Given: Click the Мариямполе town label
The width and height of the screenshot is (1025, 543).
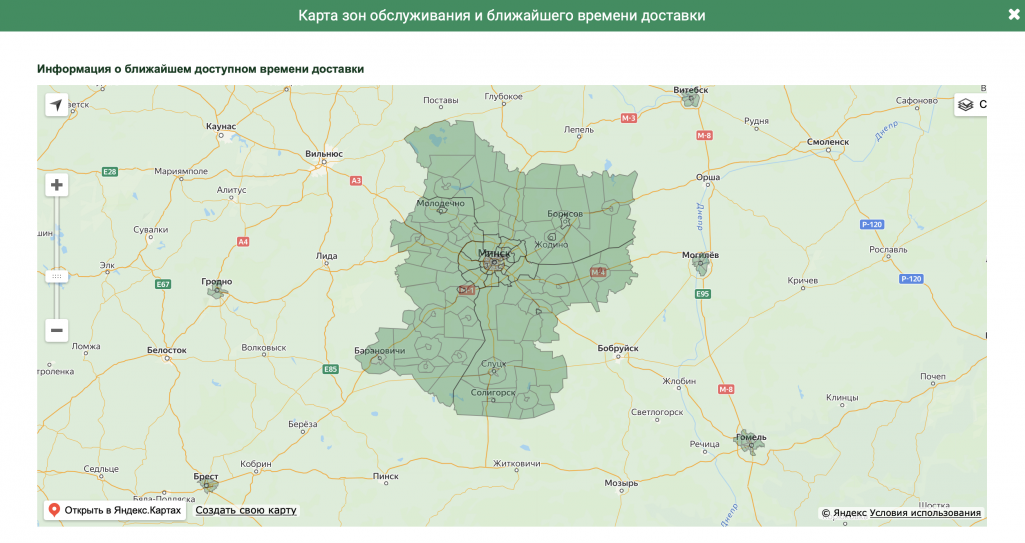Looking at the screenshot, I should [x=181, y=171].
